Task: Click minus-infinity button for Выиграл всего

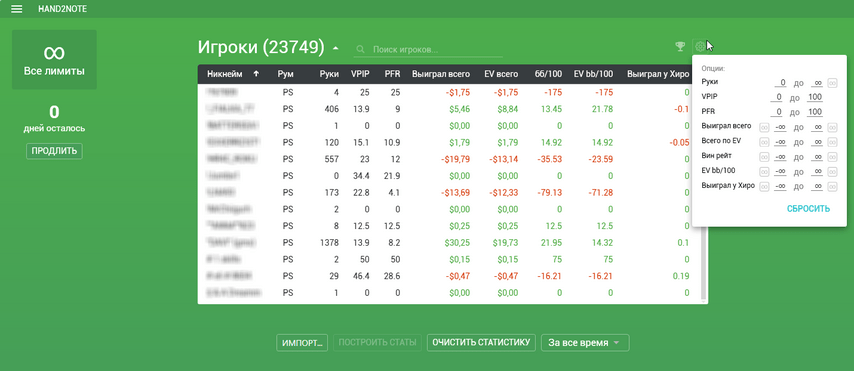Action: pyautogui.click(x=764, y=127)
